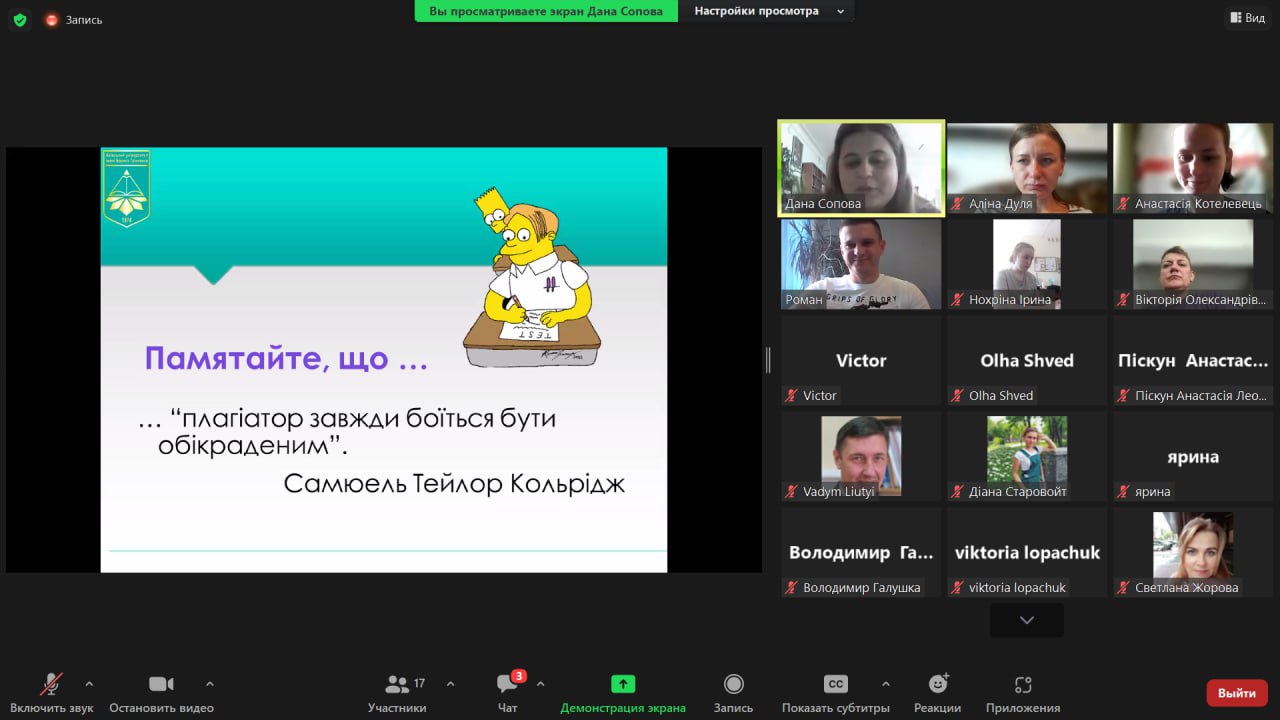Image resolution: width=1280 pixels, height=720 pixels.
Task: Select Анастасія Котелевець's video tile
Action: coord(1193,168)
